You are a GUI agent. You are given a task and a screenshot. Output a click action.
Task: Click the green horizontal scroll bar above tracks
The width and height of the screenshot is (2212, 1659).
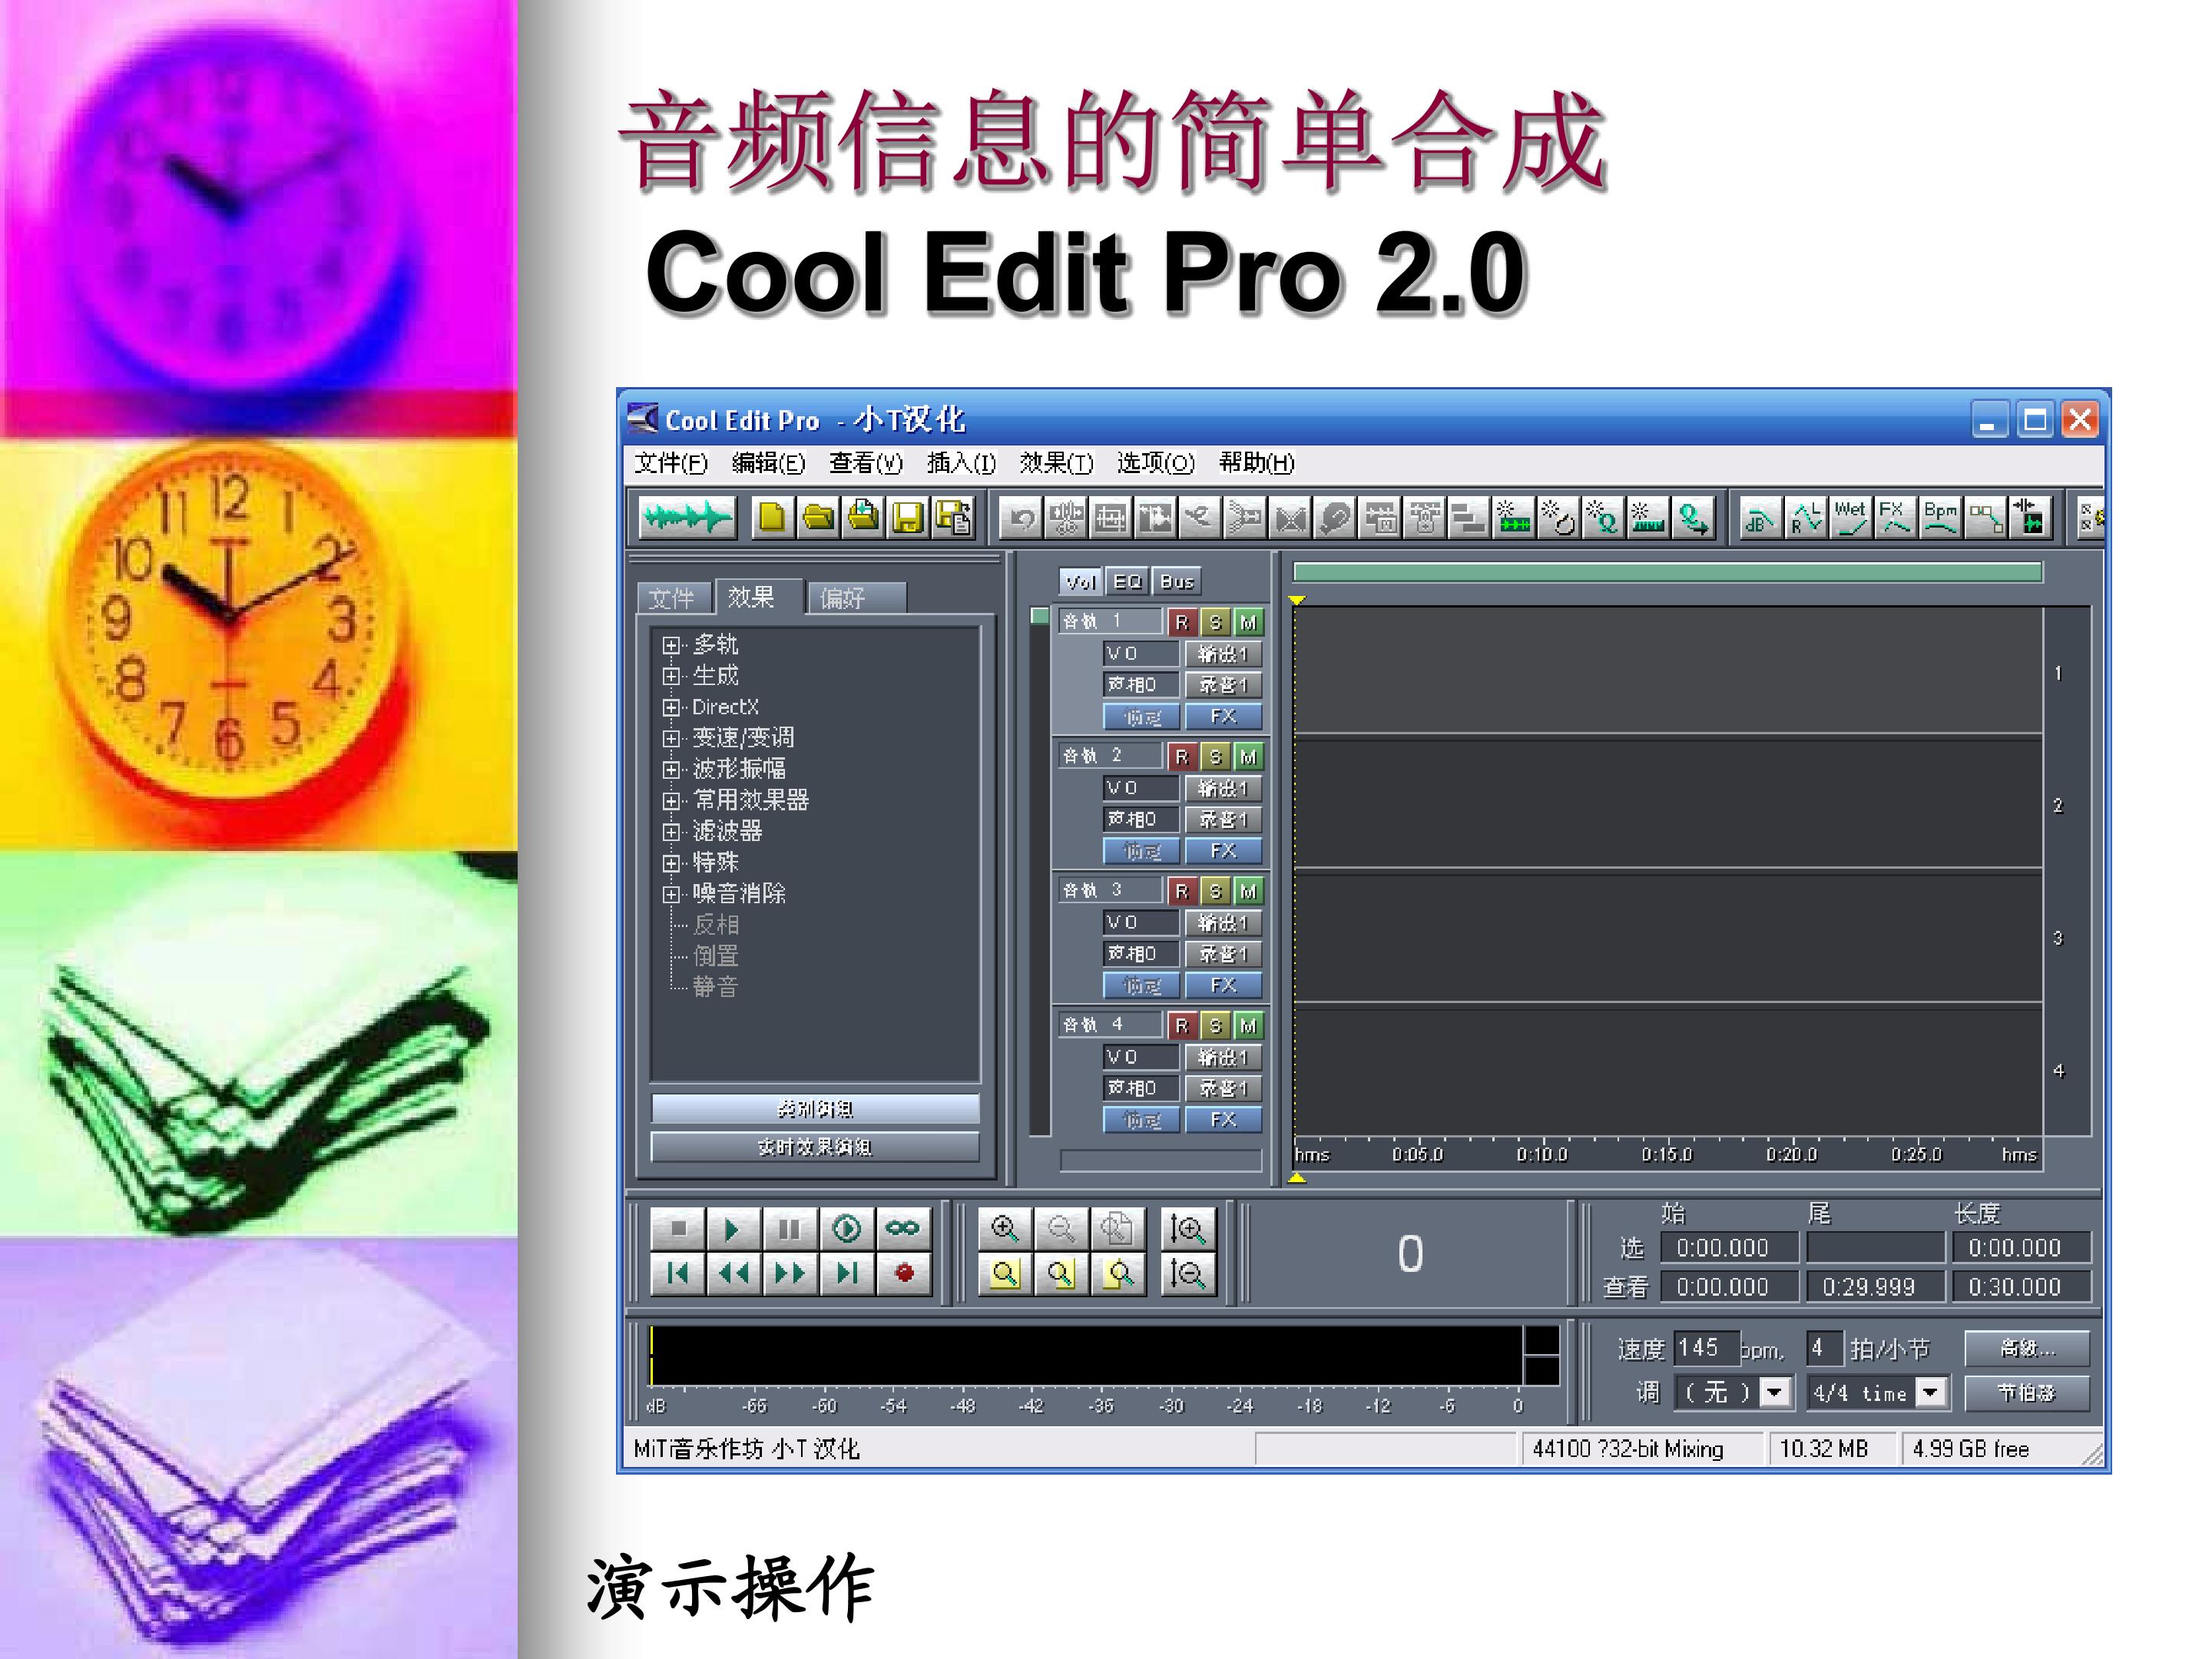click(1667, 572)
